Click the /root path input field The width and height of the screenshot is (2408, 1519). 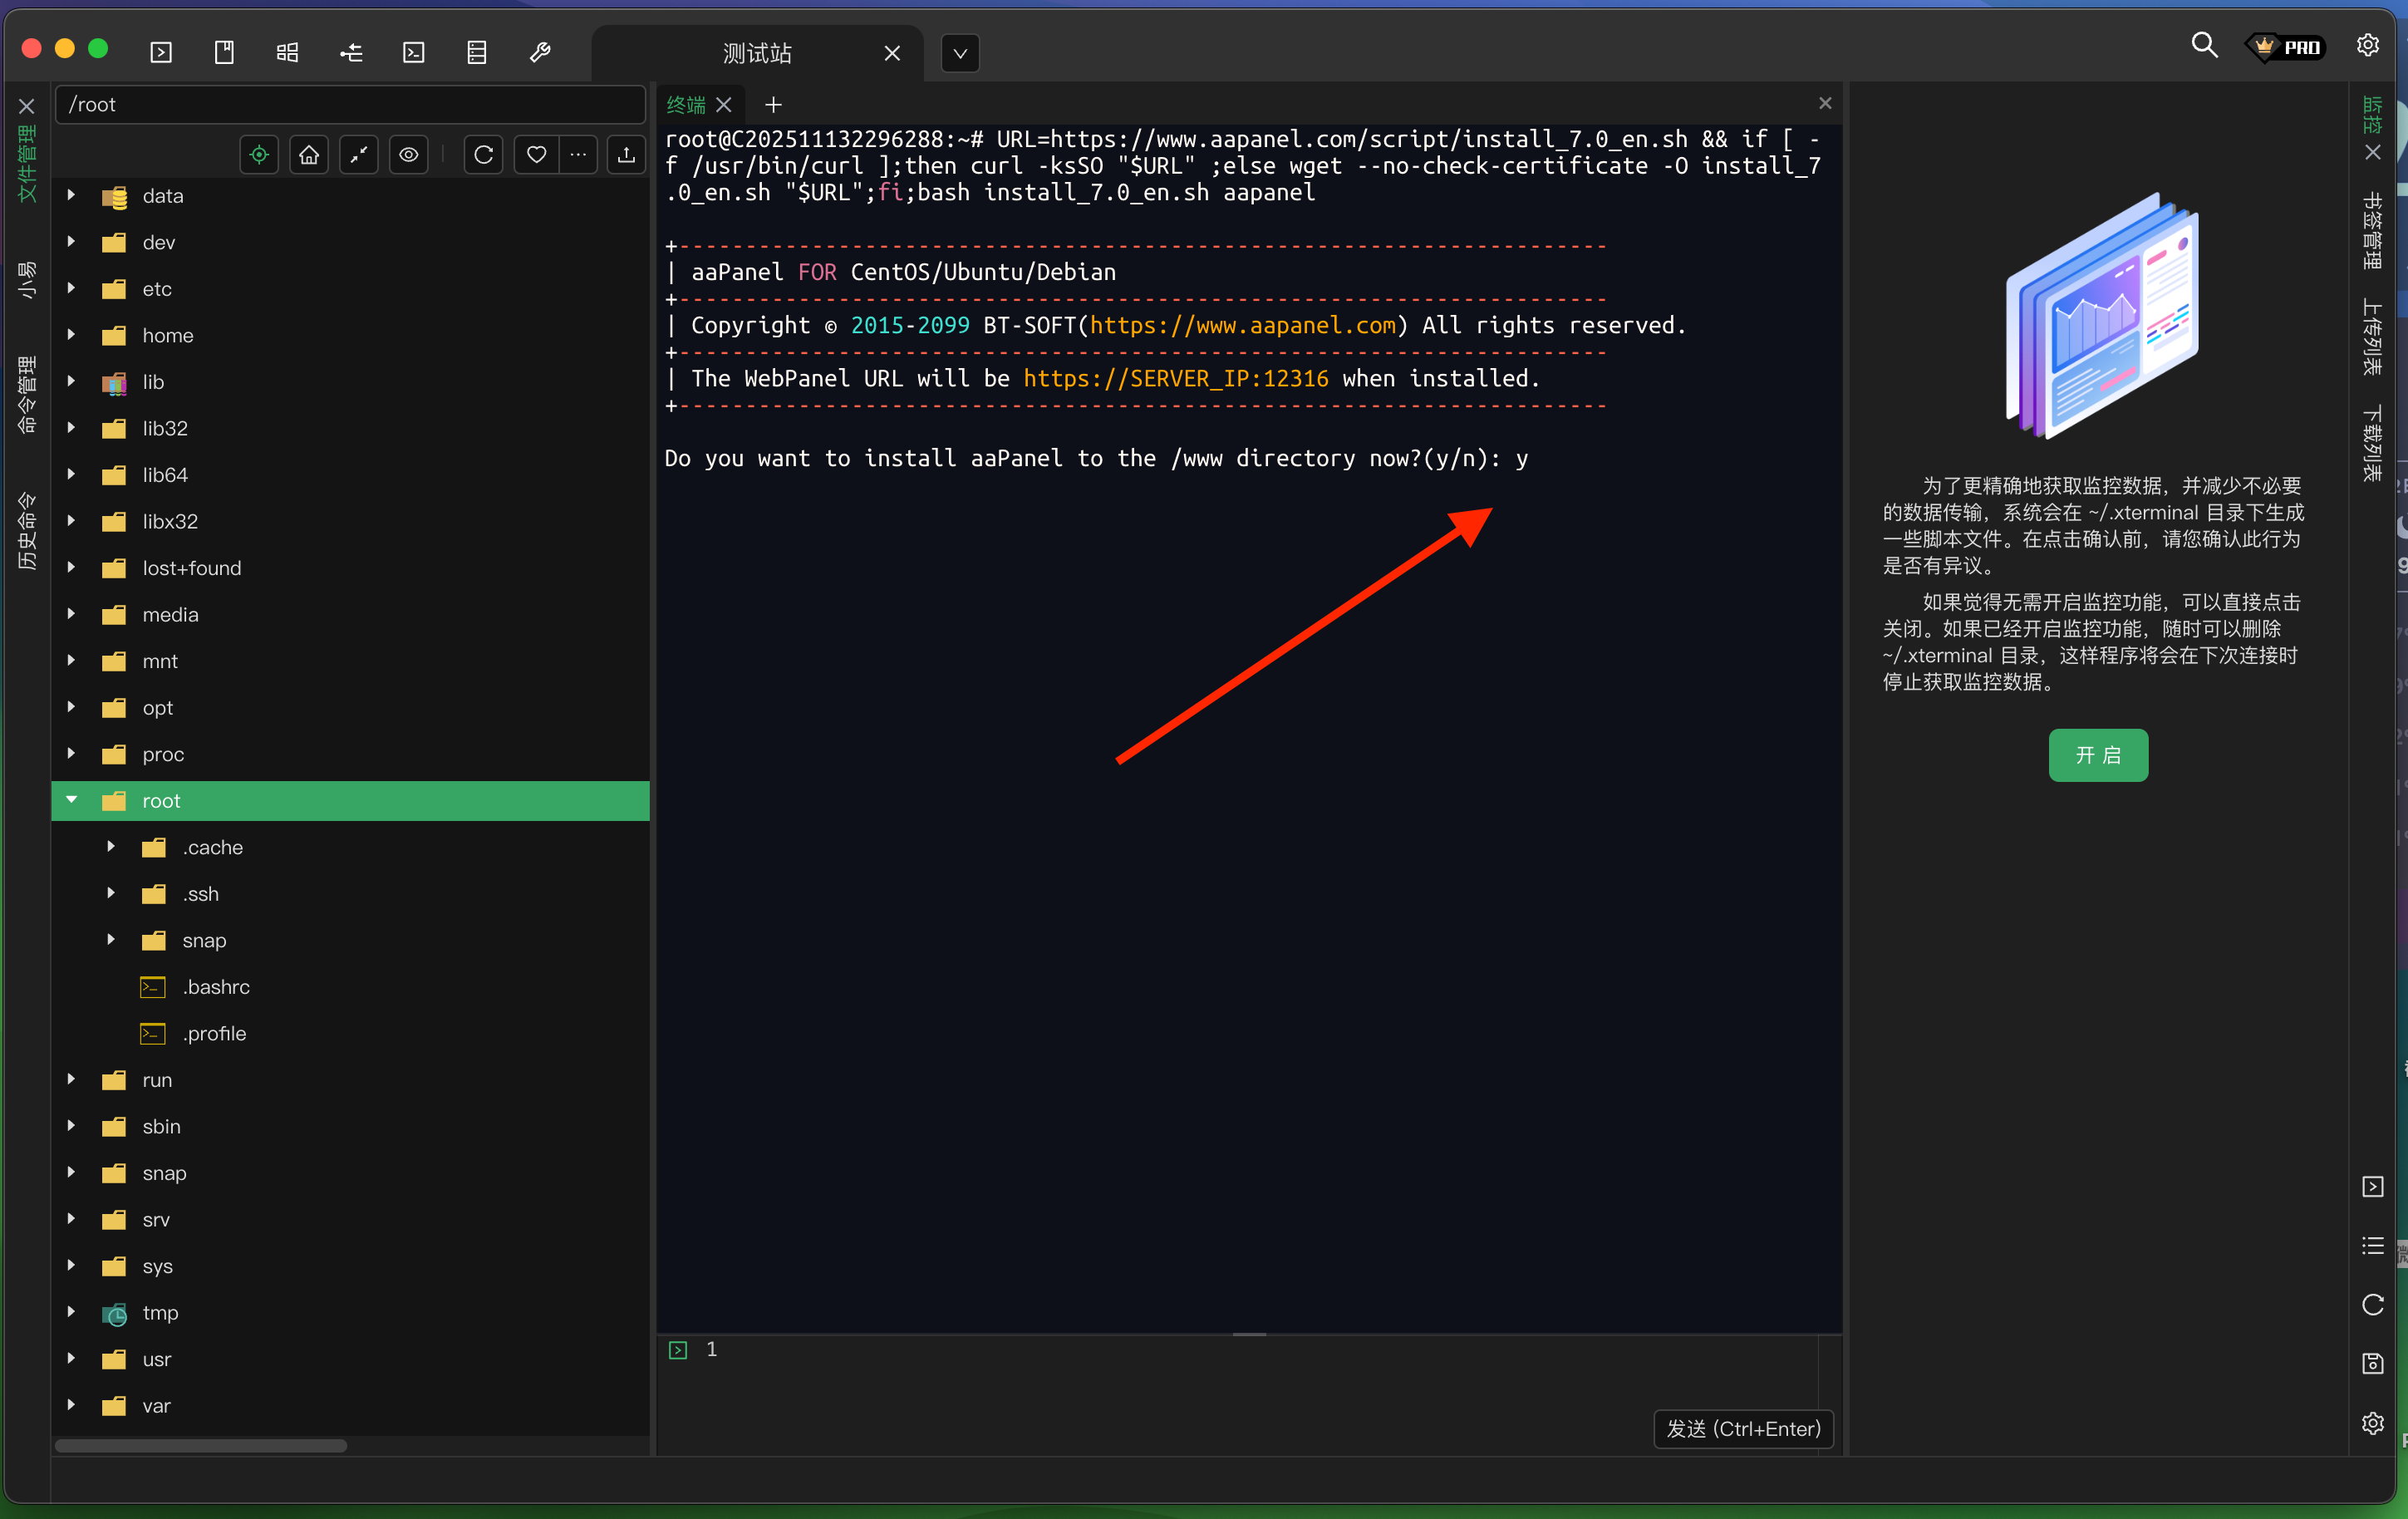[350, 104]
